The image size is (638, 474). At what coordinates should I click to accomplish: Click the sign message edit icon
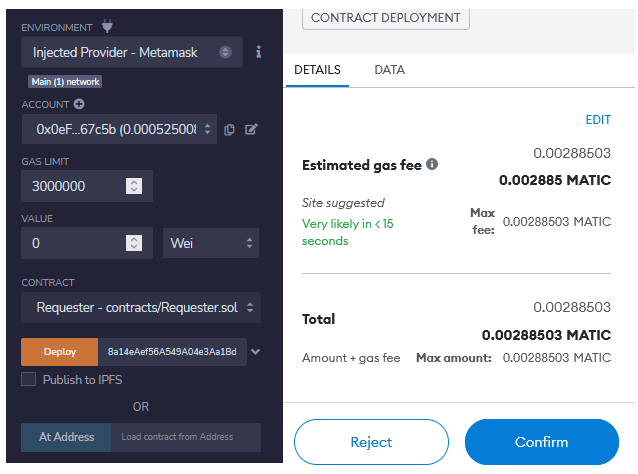pos(251,129)
